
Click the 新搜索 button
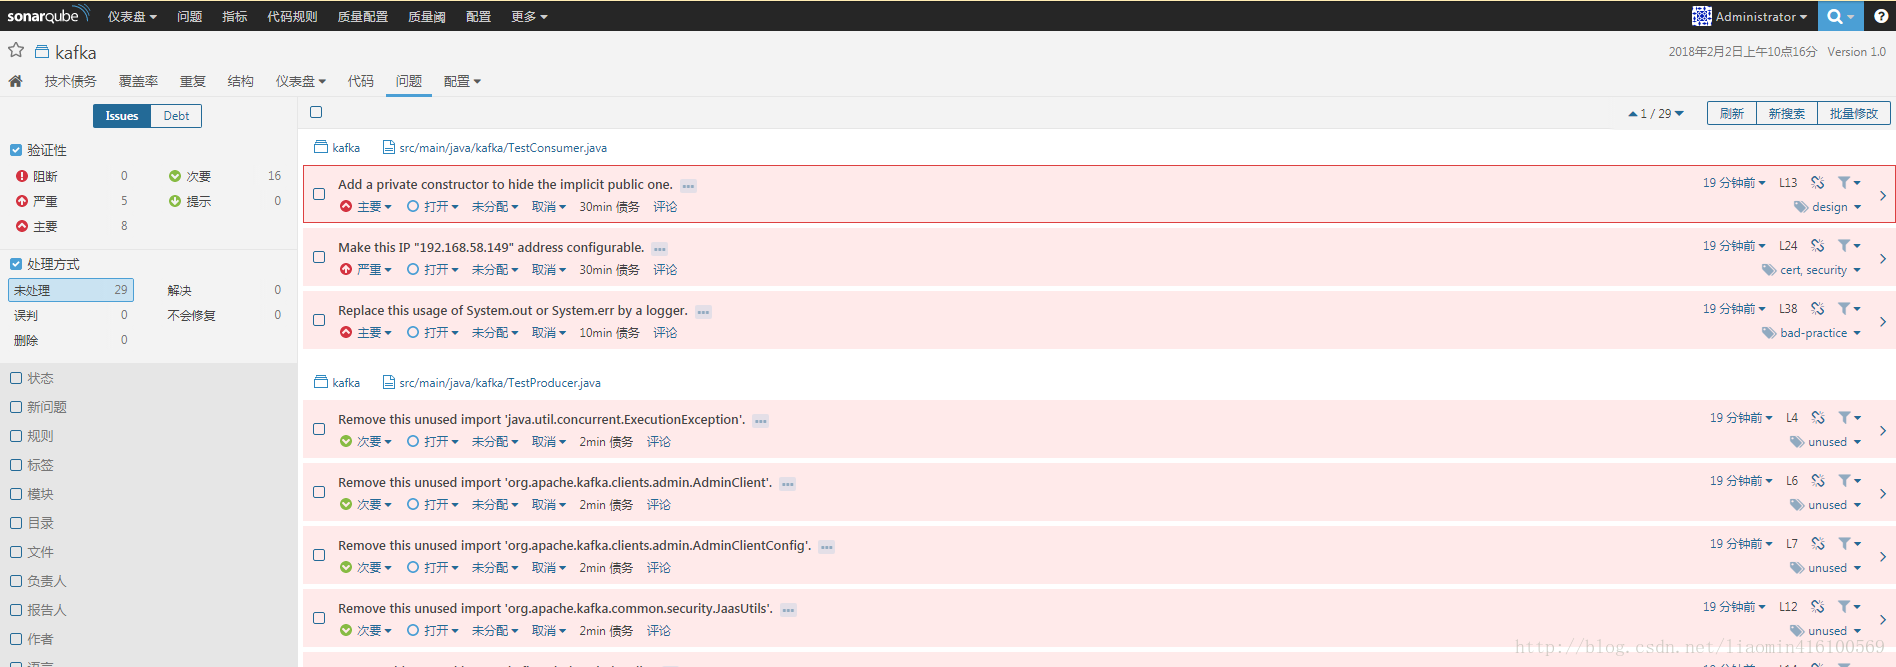coord(1787,114)
